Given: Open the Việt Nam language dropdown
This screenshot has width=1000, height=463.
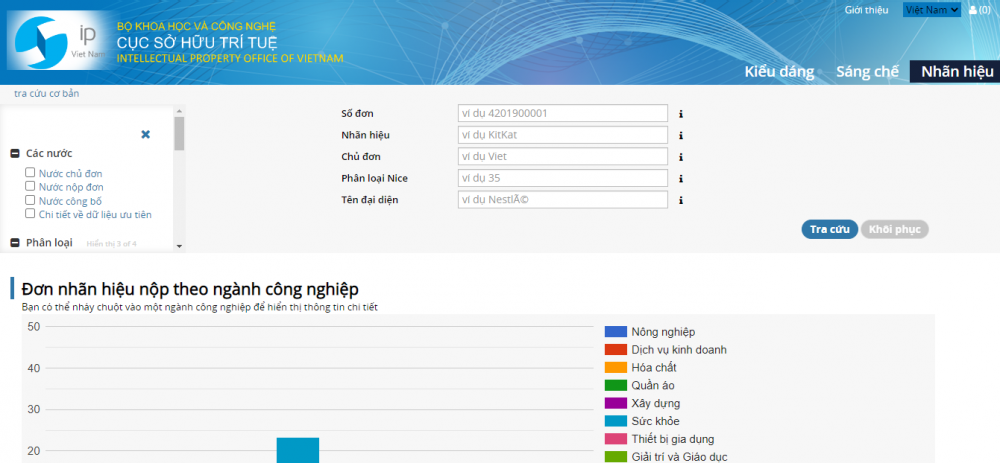Looking at the screenshot, I should coord(931,10).
